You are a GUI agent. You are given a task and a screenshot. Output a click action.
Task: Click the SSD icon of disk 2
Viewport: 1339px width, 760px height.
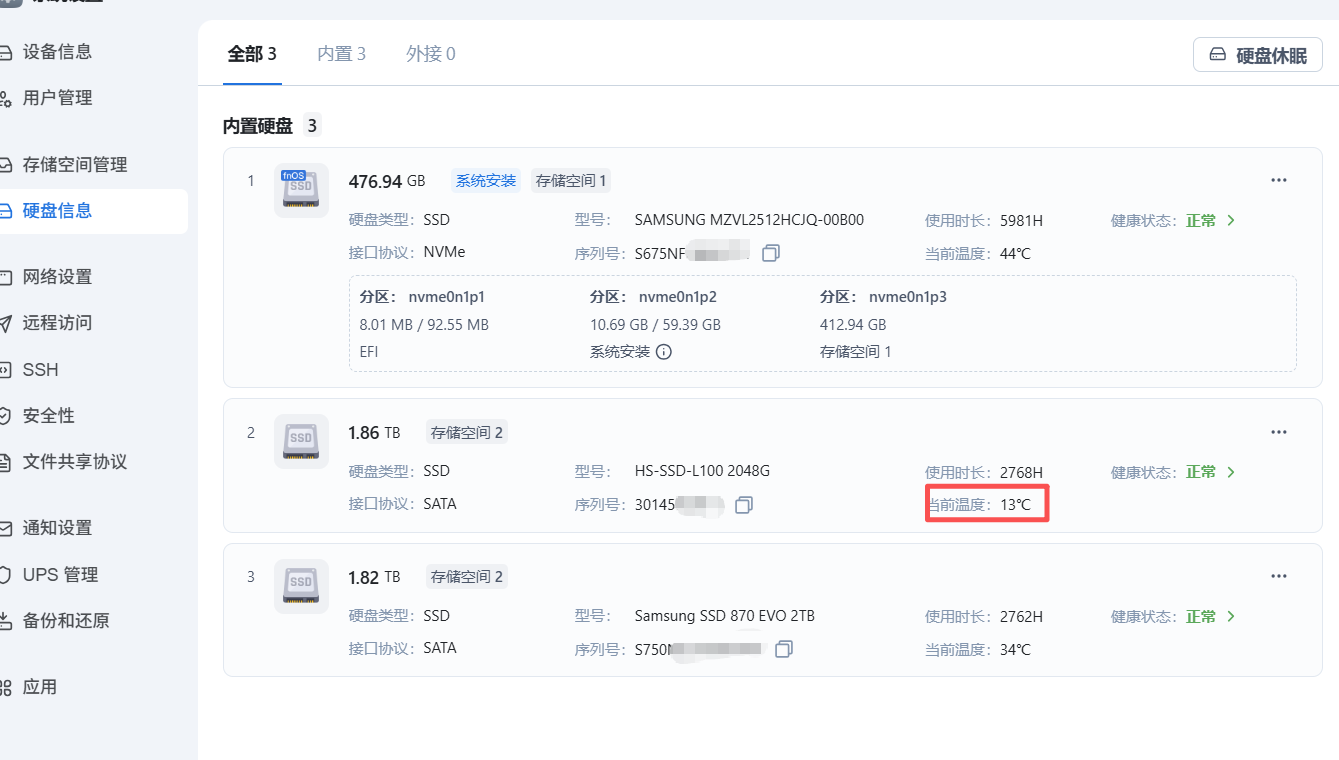(301, 441)
